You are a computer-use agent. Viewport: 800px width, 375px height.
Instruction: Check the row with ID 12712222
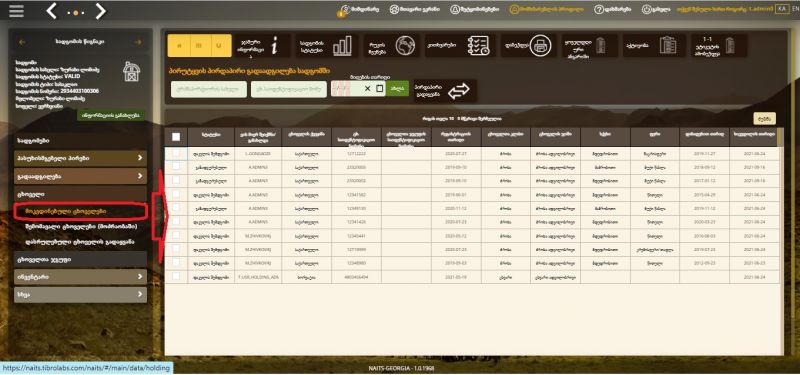coord(176,153)
